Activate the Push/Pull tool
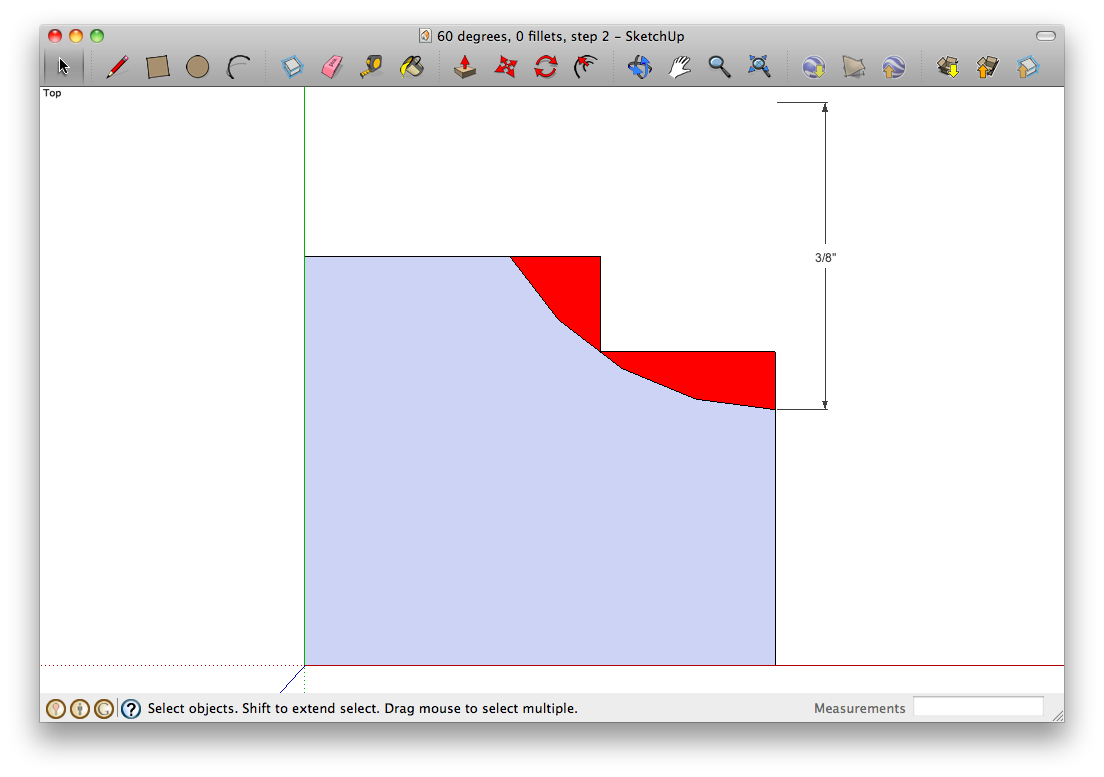 [464, 66]
